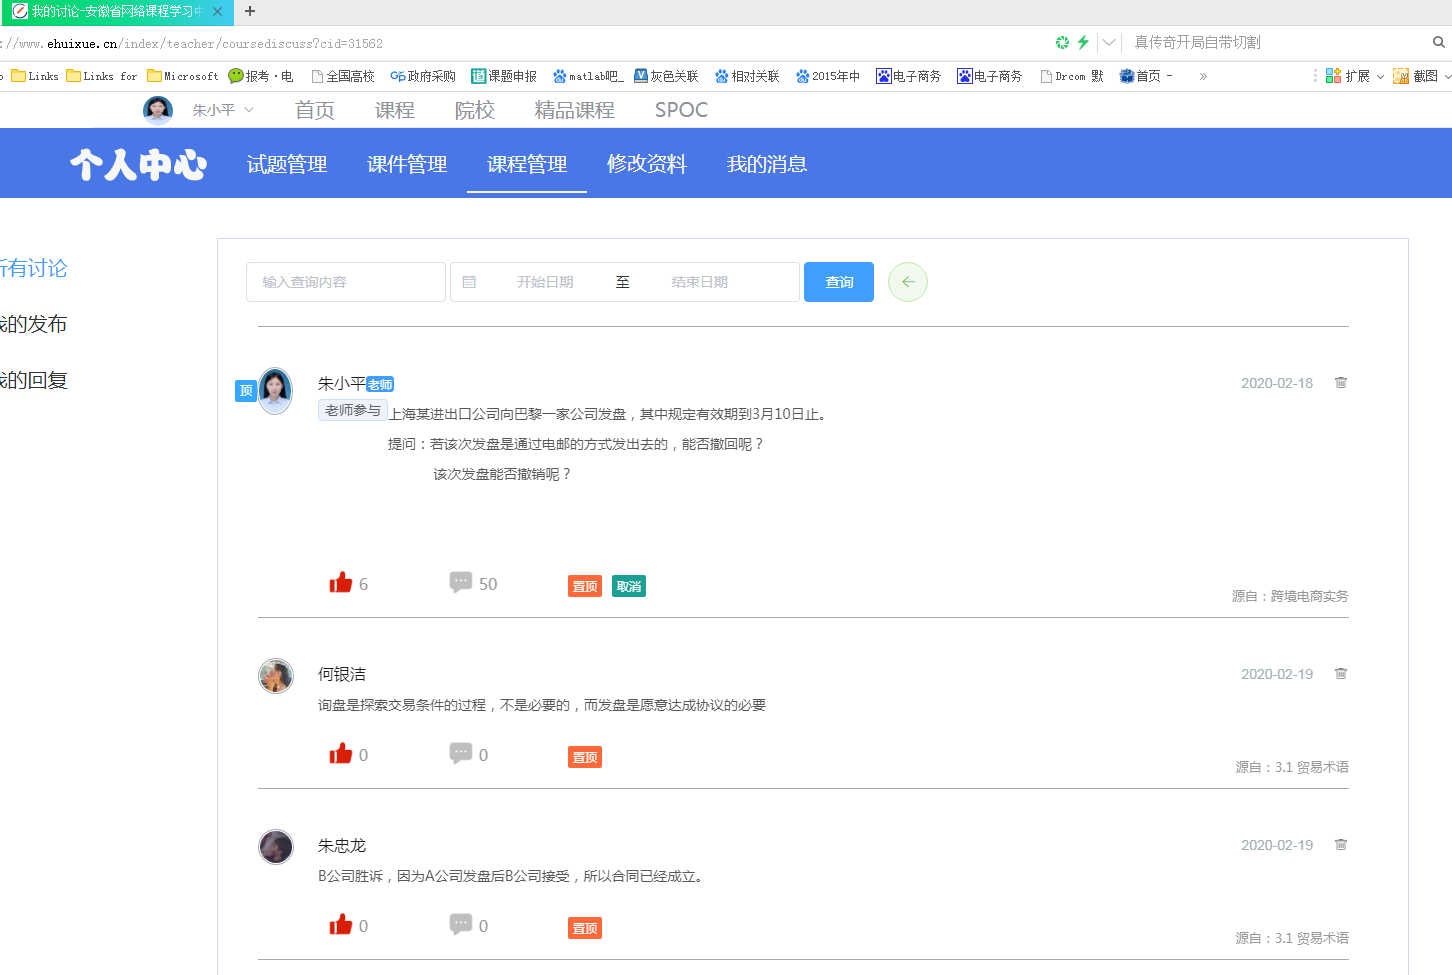The width and height of the screenshot is (1452, 975).
Task: Pin 何银洁's post using 置顶
Action: (x=585, y=758)
